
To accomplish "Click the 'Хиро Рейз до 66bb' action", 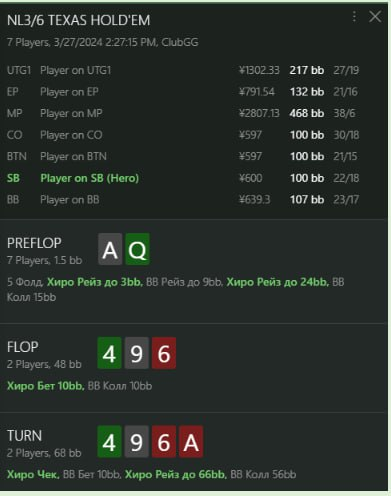I will point(176,474).
